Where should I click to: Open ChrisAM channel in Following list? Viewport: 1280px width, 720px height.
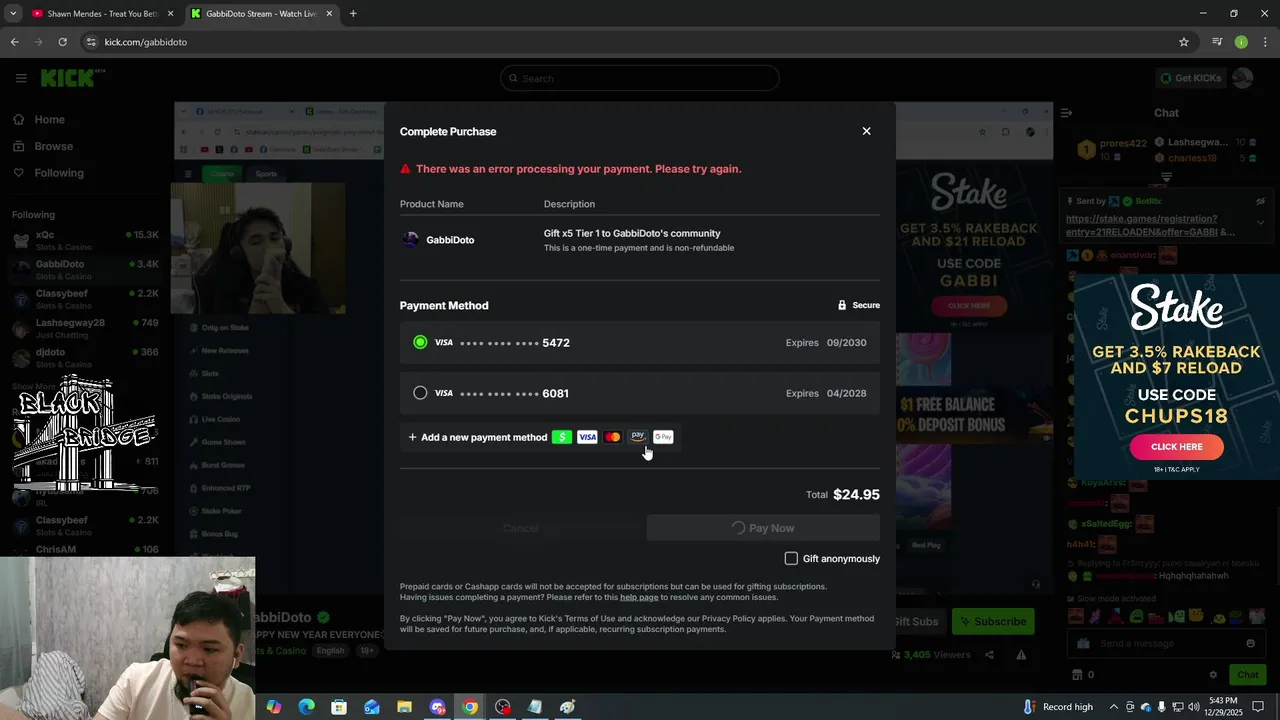tap(85, 549)
